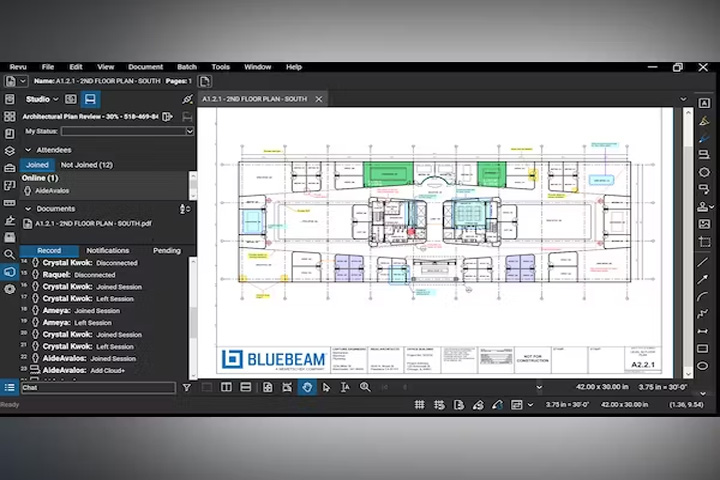
Task: Select the Callout tool in right toolbar
Action: click(x=704, y=189)
